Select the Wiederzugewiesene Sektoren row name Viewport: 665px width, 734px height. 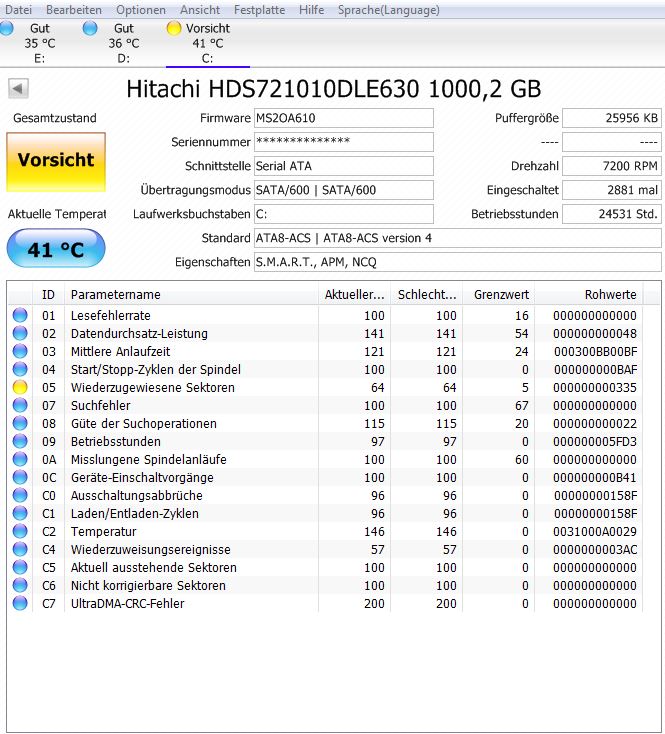click(x=153, y=388)
